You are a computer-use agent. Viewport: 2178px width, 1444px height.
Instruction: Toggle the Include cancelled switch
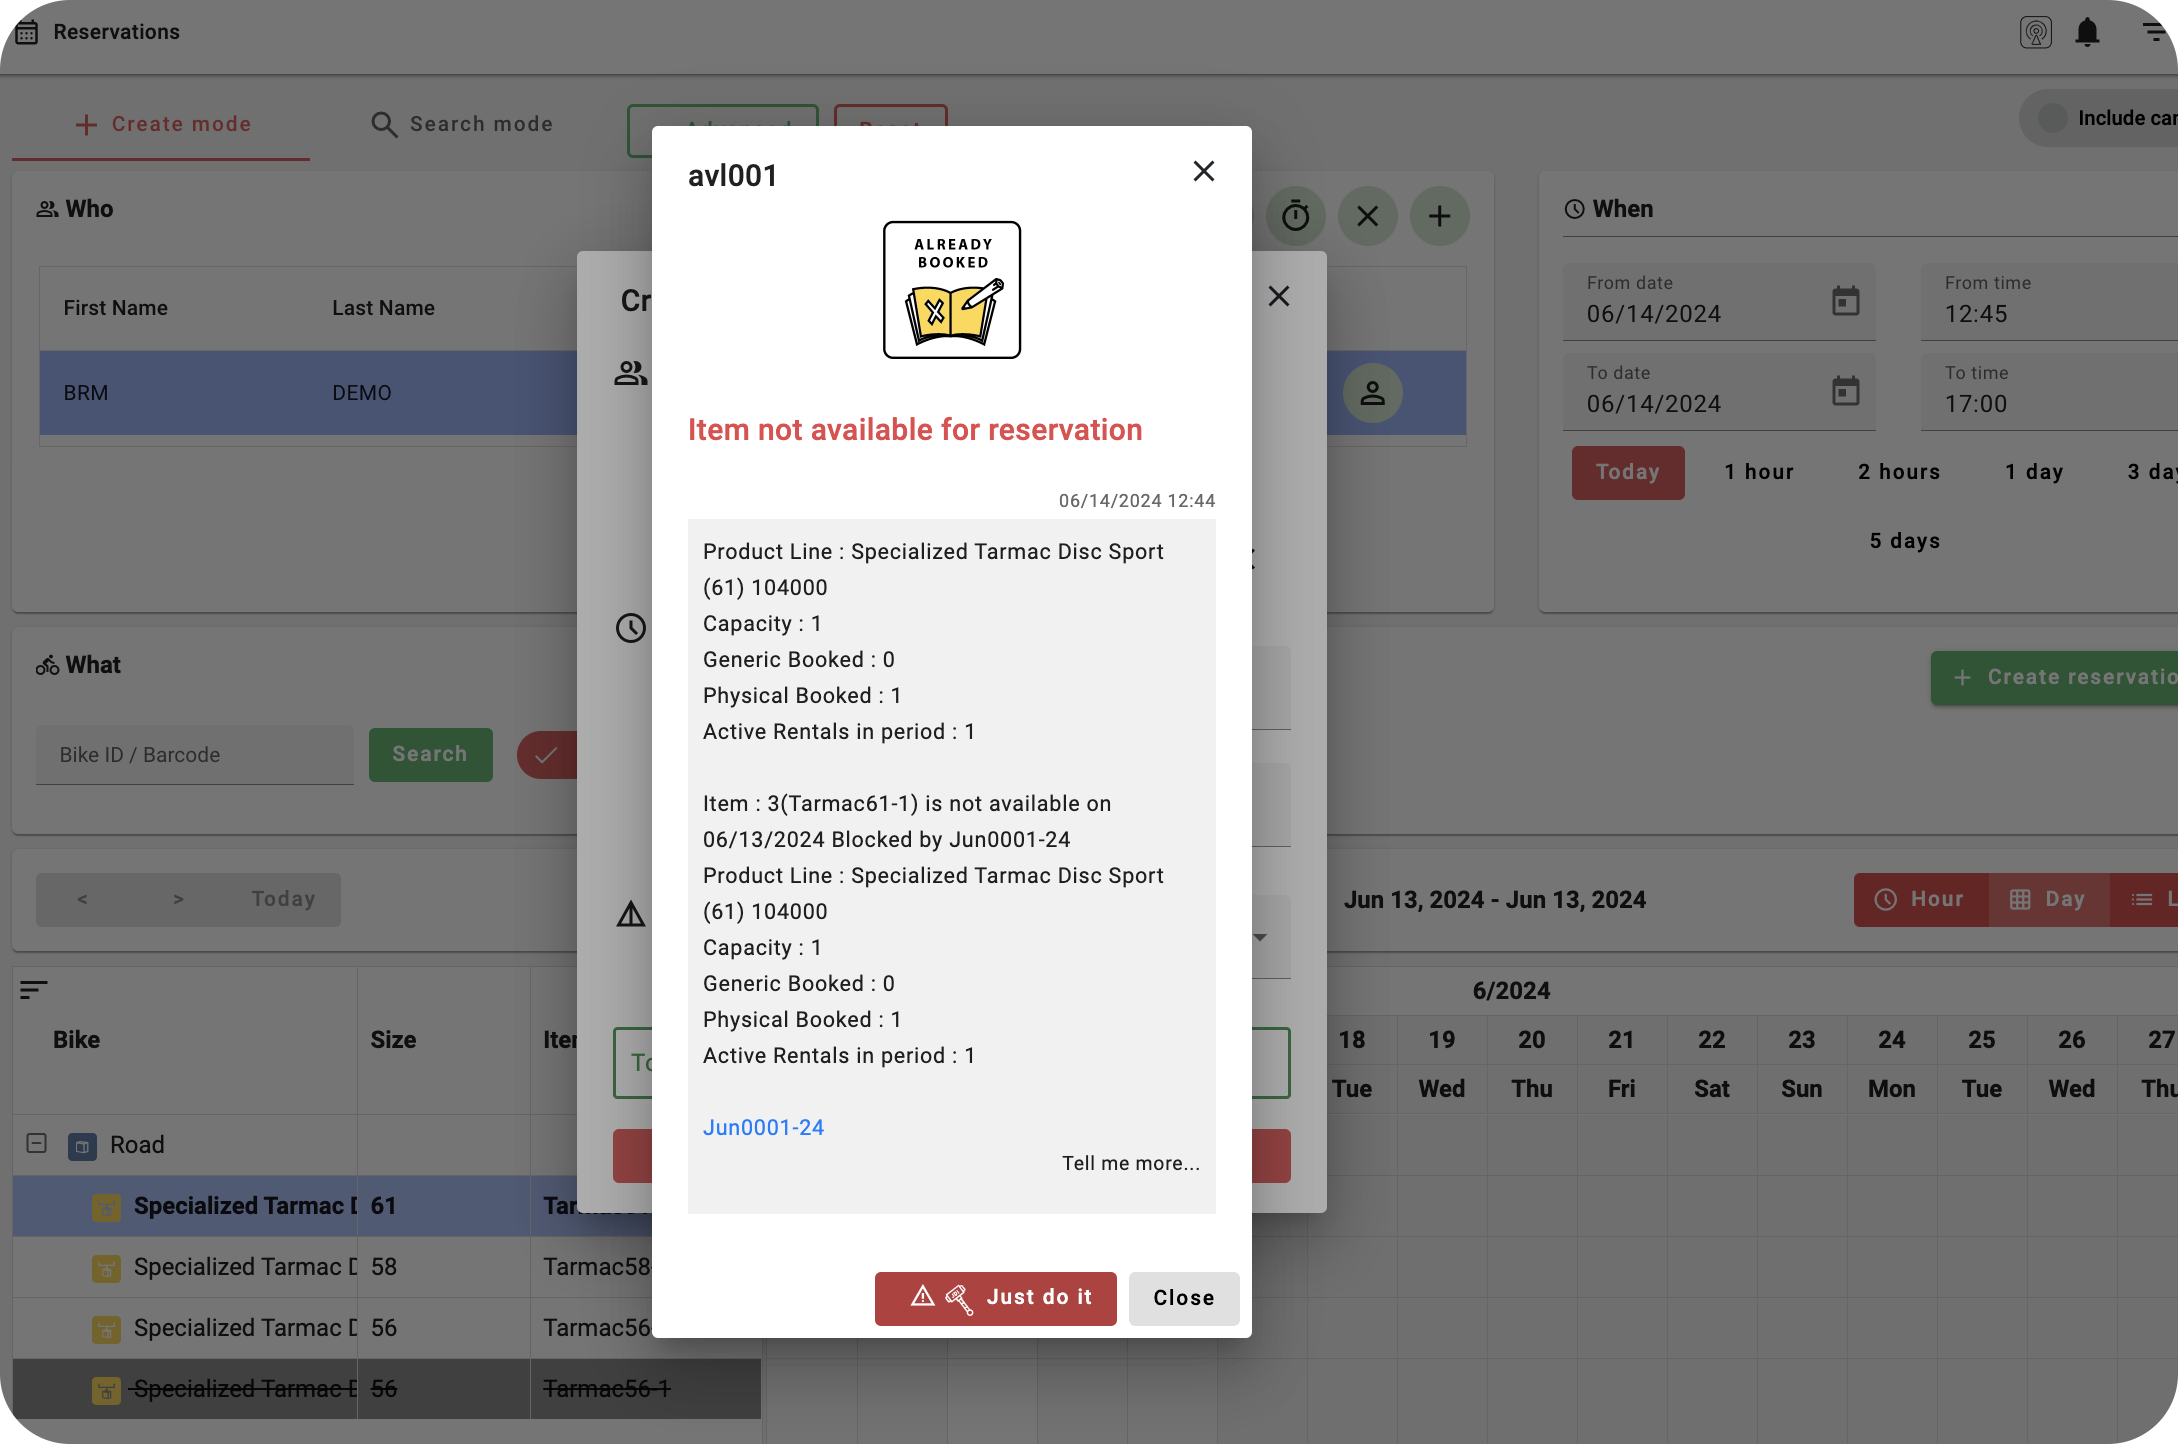[2053, 118]
